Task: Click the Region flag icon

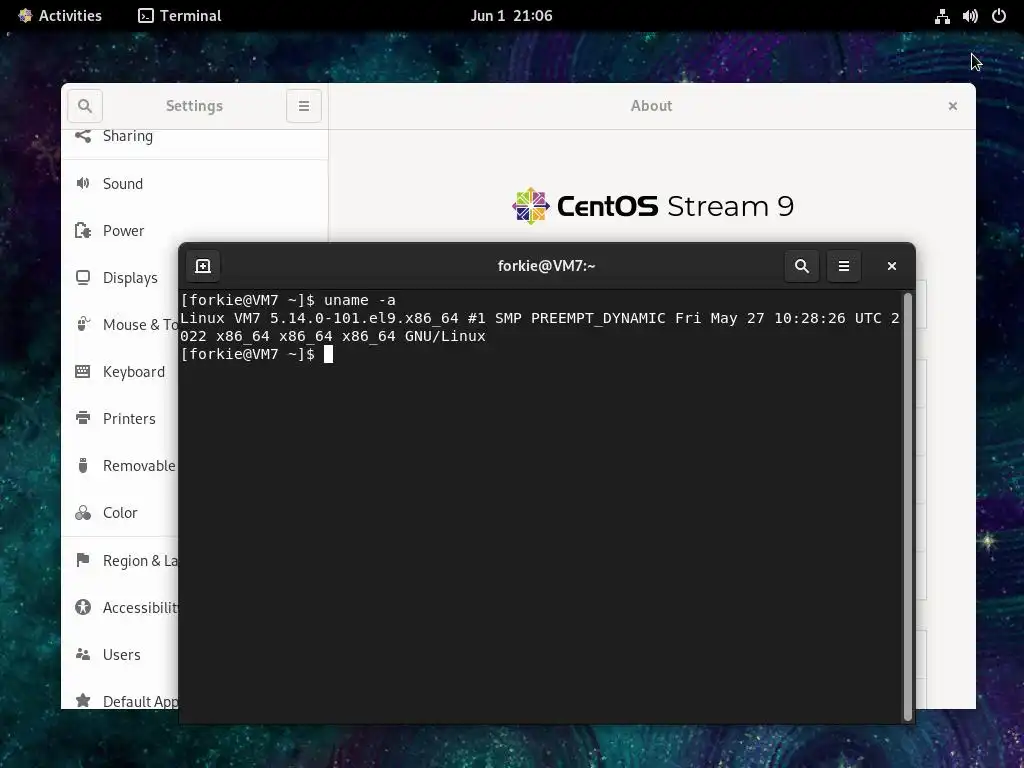Action: (x=83, y=560)
